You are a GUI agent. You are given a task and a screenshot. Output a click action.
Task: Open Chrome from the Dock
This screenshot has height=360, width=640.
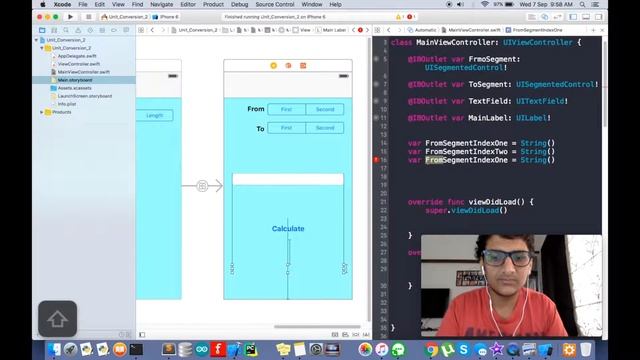click(x=431, y=349)
